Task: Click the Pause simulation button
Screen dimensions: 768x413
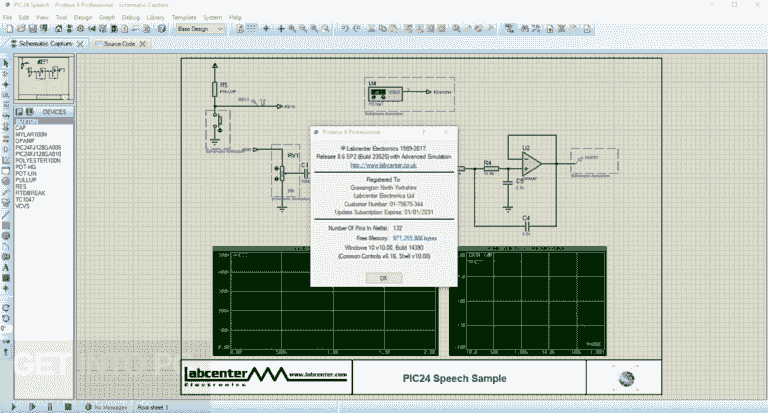Action: pos(49,407)
